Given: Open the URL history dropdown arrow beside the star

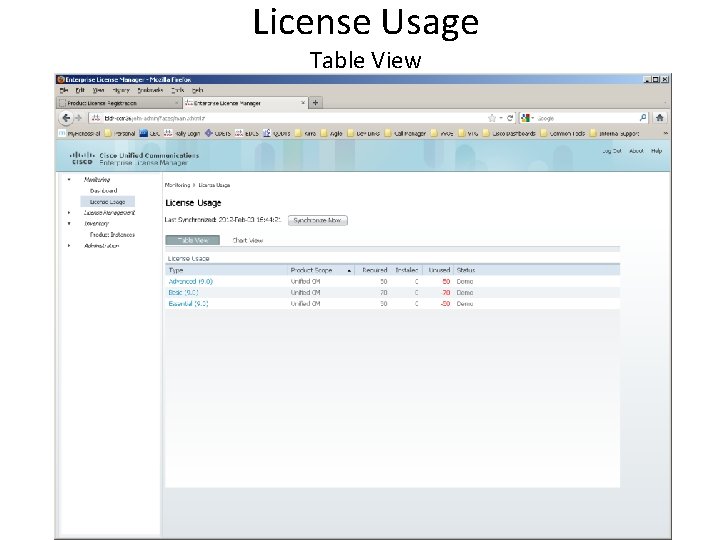Looking at the screenshot, I should 501,118.
